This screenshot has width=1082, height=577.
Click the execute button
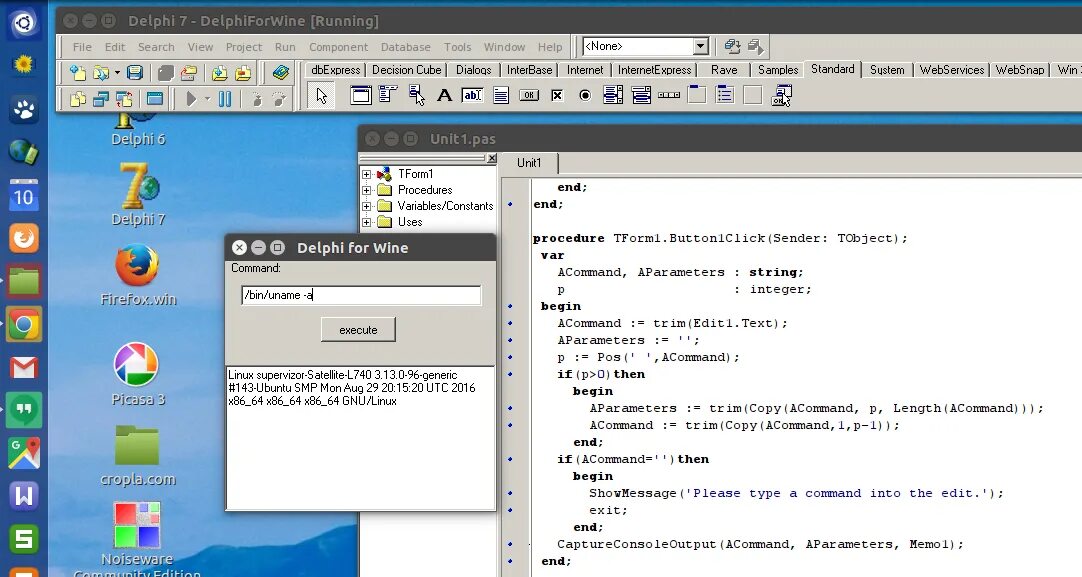[x=358, y=330]
